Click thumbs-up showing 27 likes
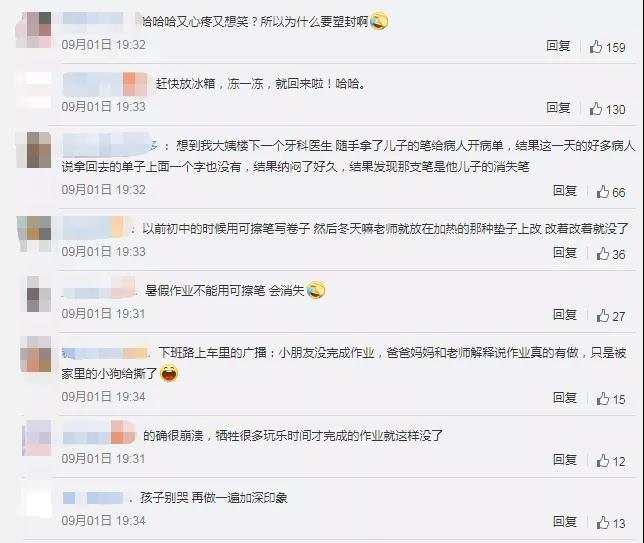Screen dimensions: 644x543 pos(611,316)
